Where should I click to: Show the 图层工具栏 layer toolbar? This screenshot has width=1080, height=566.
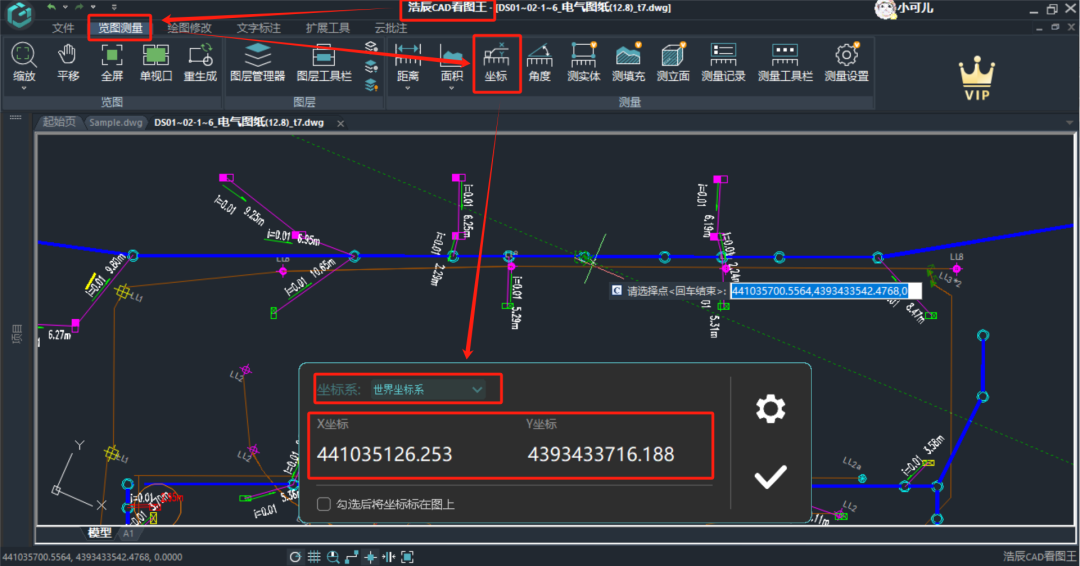tap(324, 63)
